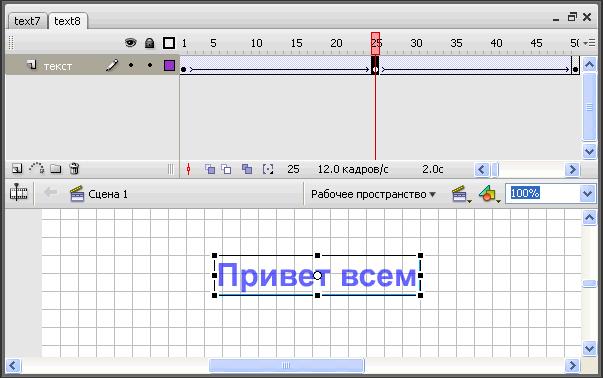Screen dimensions: 603x378
Task: Click the horizontal stage scrollbar thumb
Action: tap(287, 365)
